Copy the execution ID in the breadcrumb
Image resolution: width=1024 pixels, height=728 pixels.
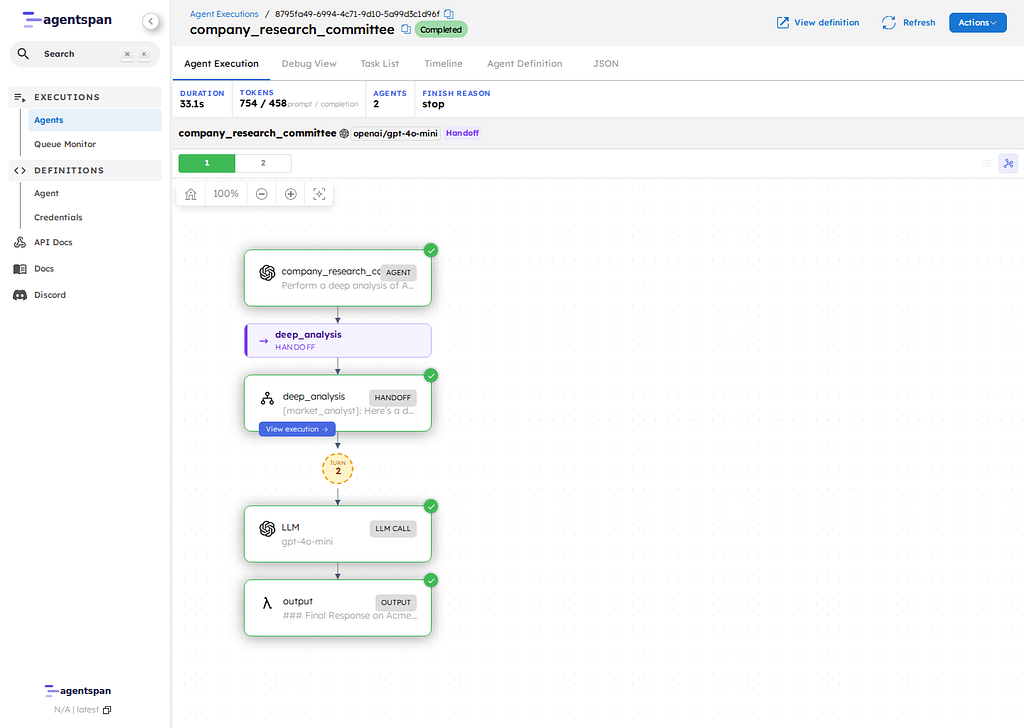pyautogui.click(x=449, y=14)
